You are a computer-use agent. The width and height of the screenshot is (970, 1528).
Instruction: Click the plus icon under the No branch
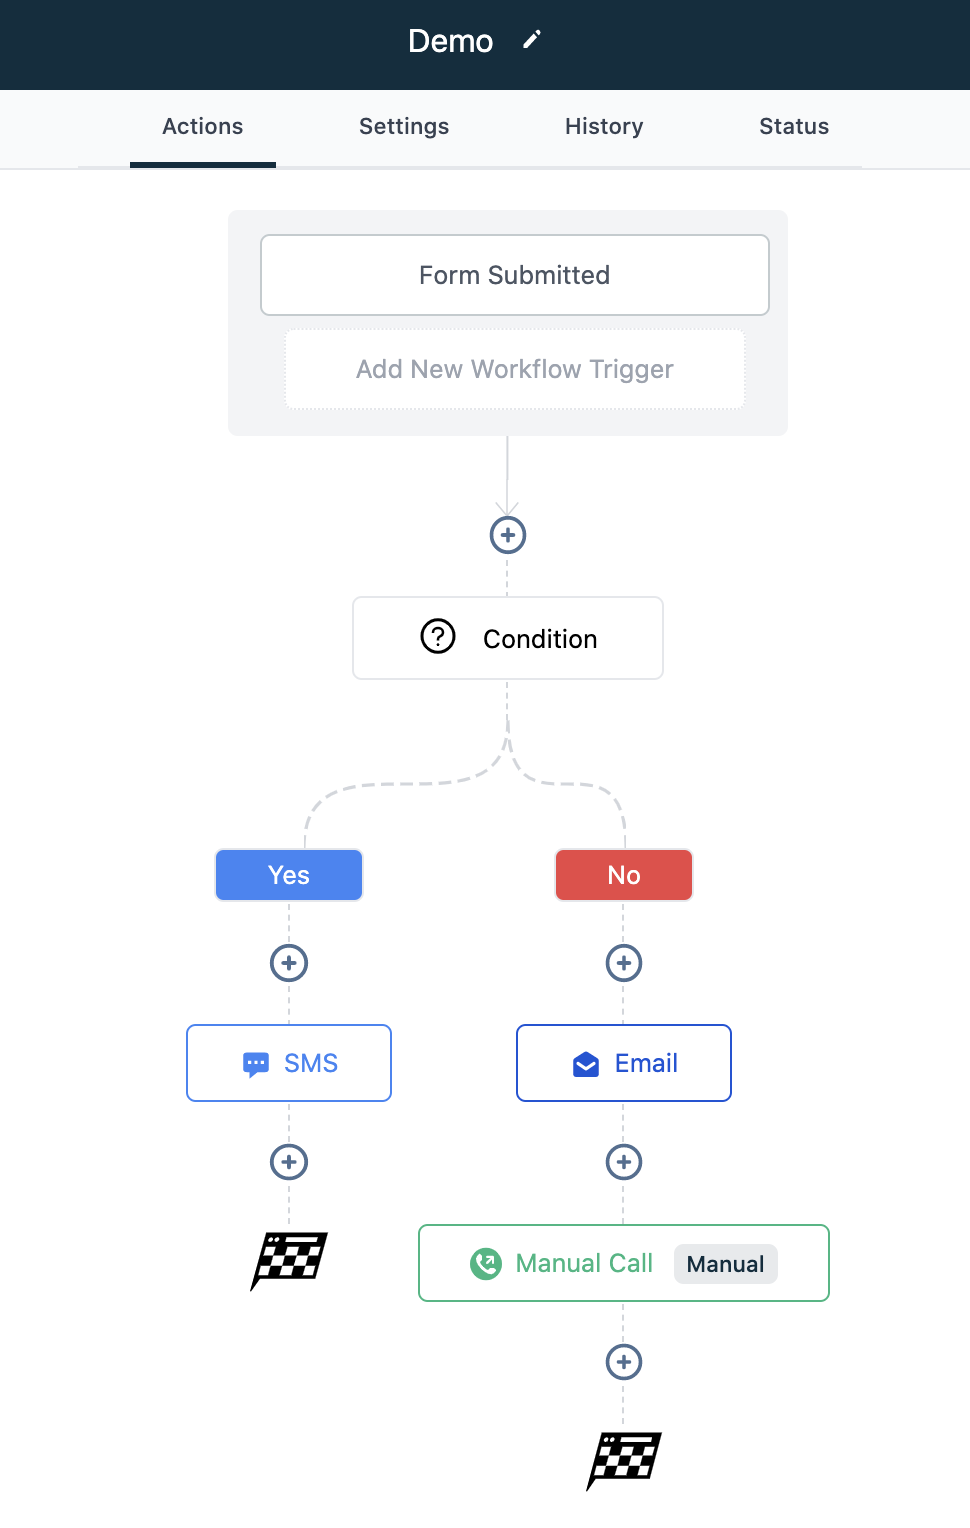(624, 963)
